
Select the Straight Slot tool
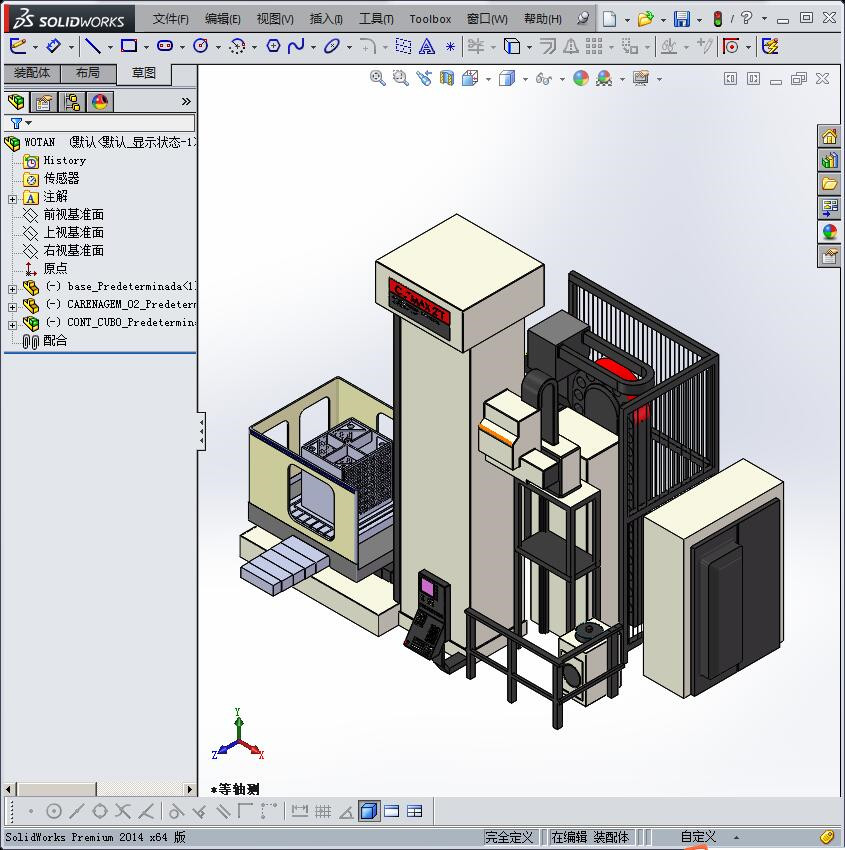pos(165,46)
